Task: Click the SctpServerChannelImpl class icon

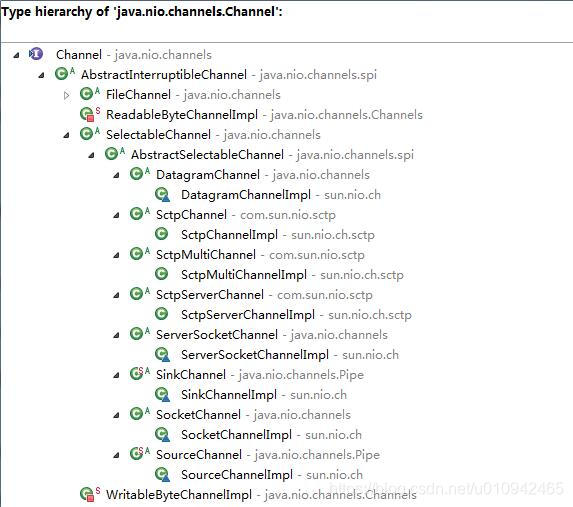Action: coord(161,314)
